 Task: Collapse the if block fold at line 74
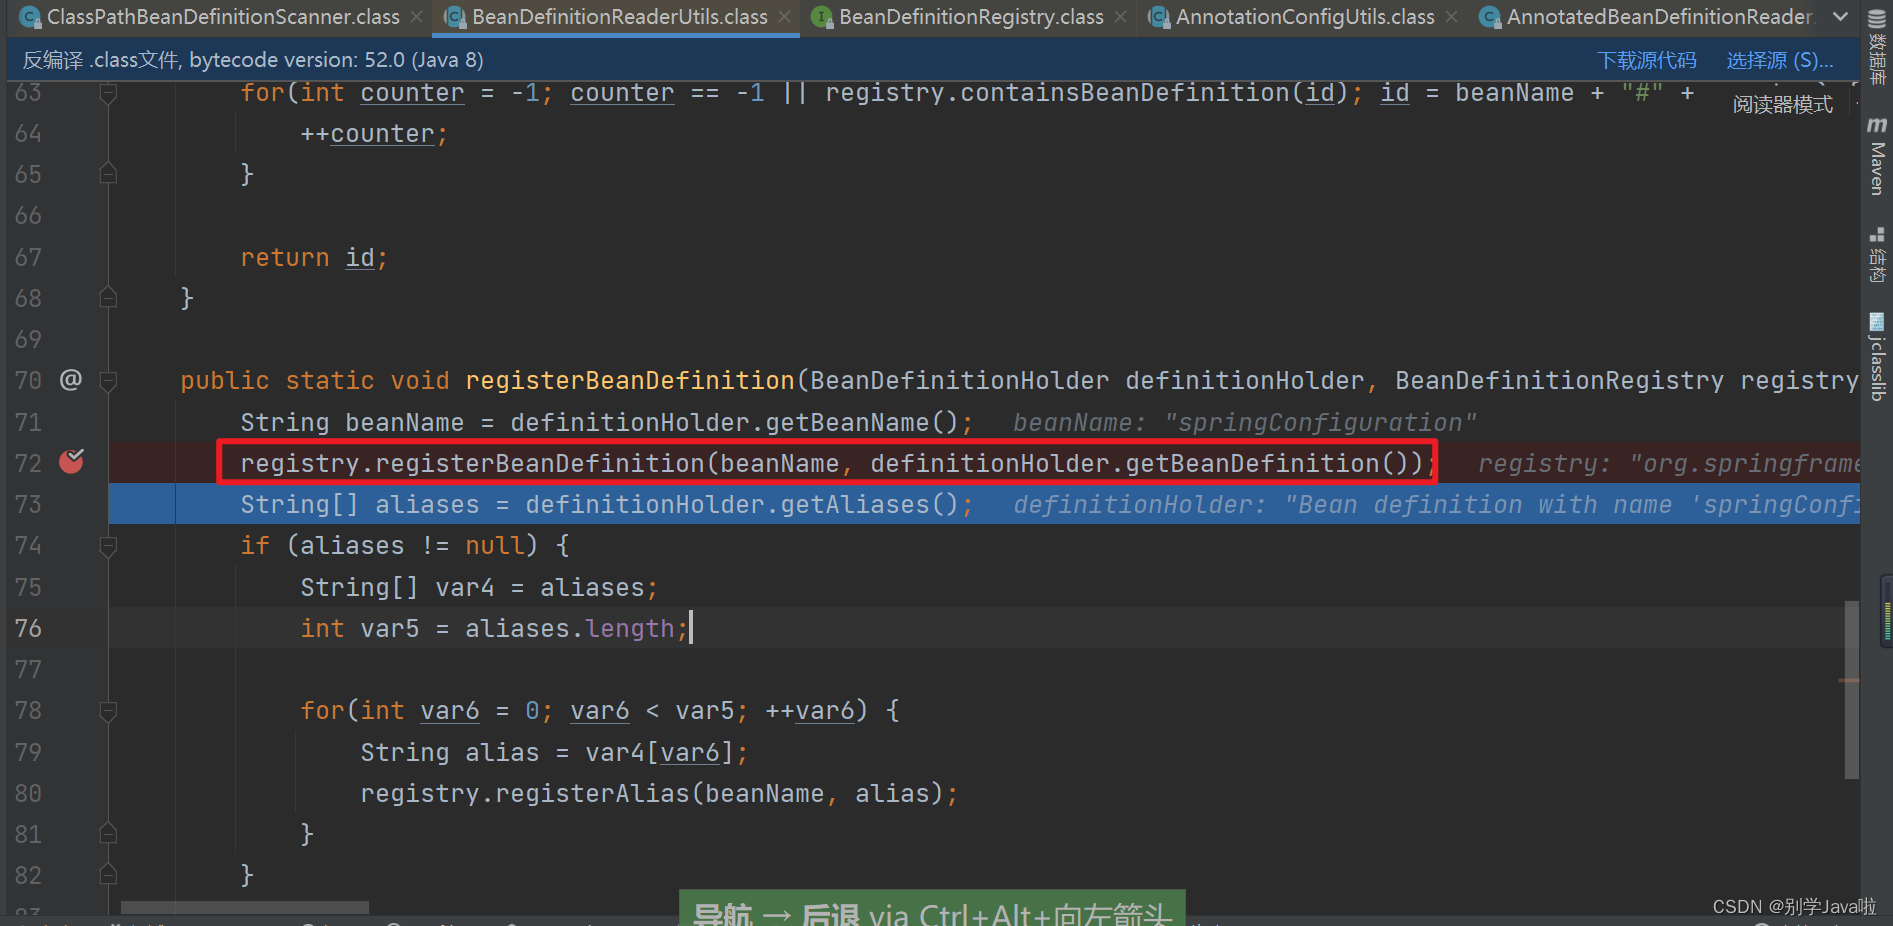tap(108, 545)
